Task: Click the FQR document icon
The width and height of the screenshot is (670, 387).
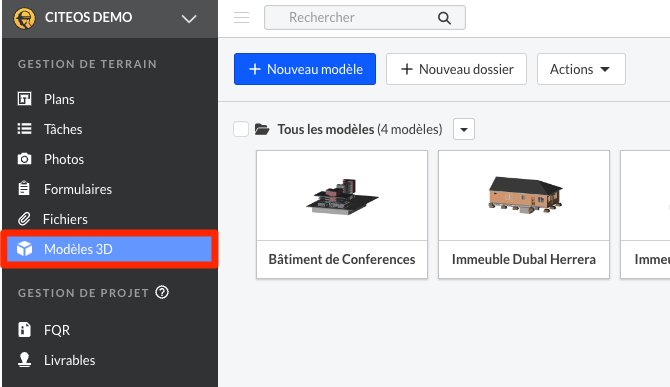Action: pos(24,330)
